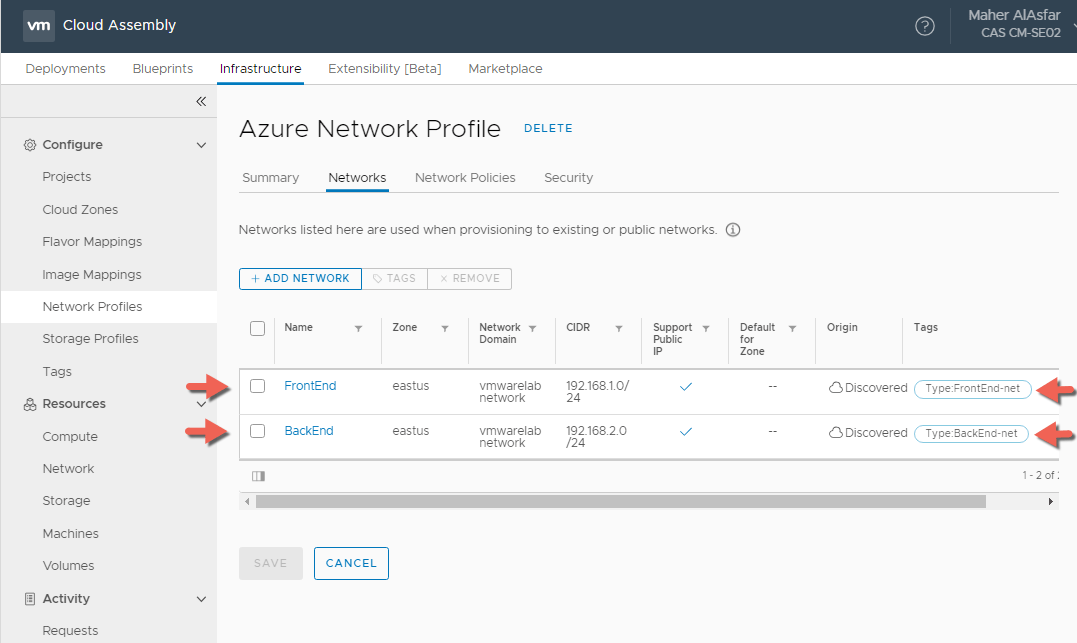1077x643 pixels.
Task: Collapse the sidebar with double-chevron icon
Action: point(200,102)
